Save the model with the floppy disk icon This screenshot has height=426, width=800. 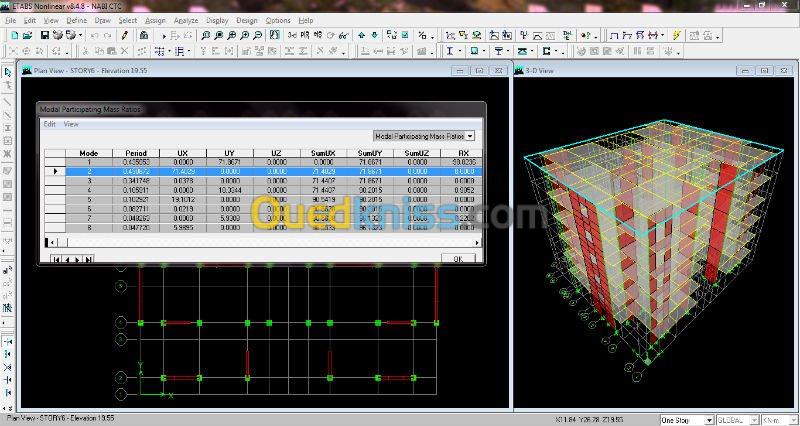45,35
